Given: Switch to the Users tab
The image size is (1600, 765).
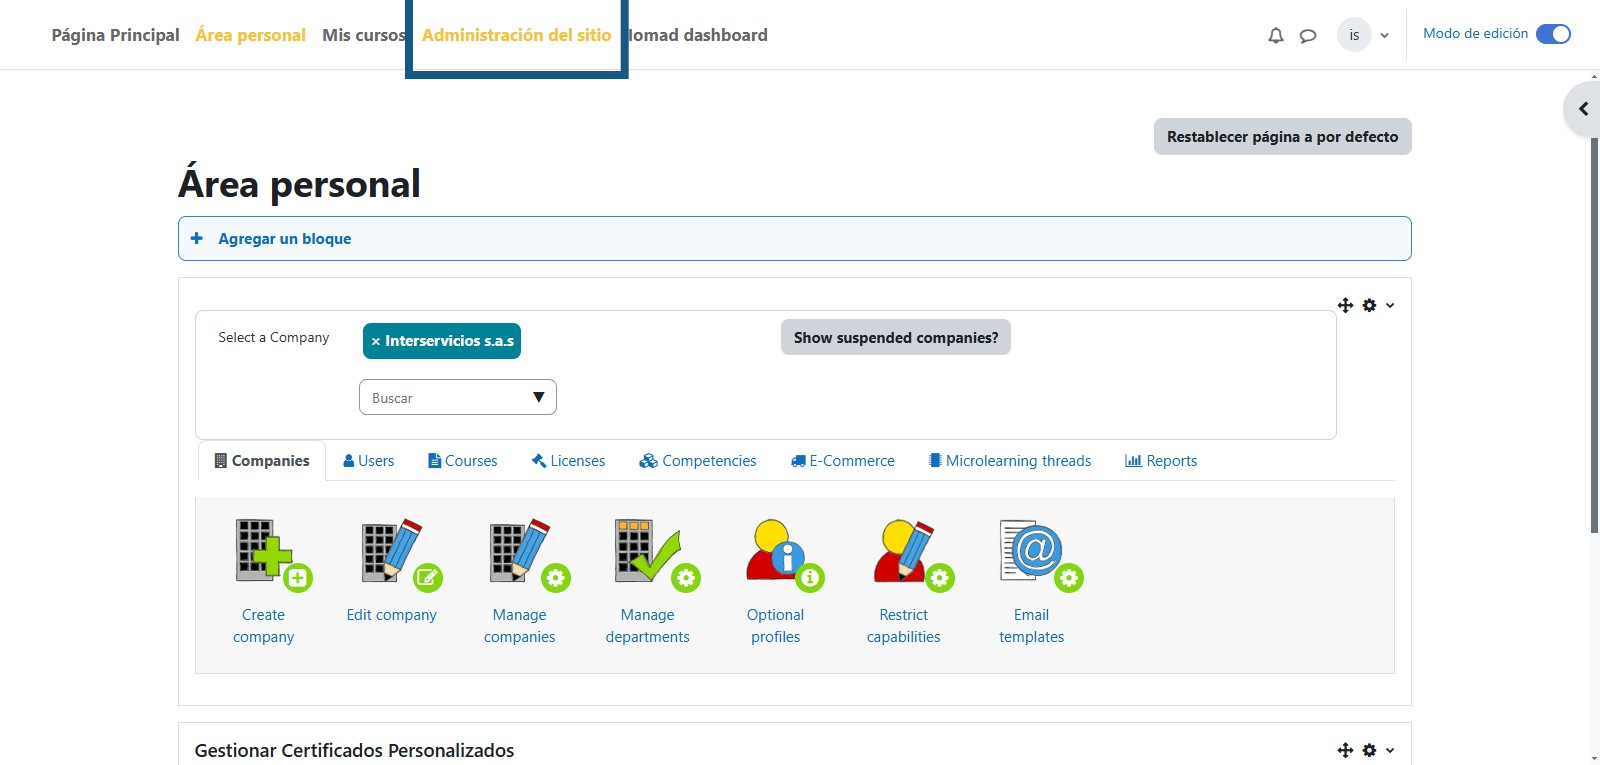Looking at the screenshot, I should 368,461.
